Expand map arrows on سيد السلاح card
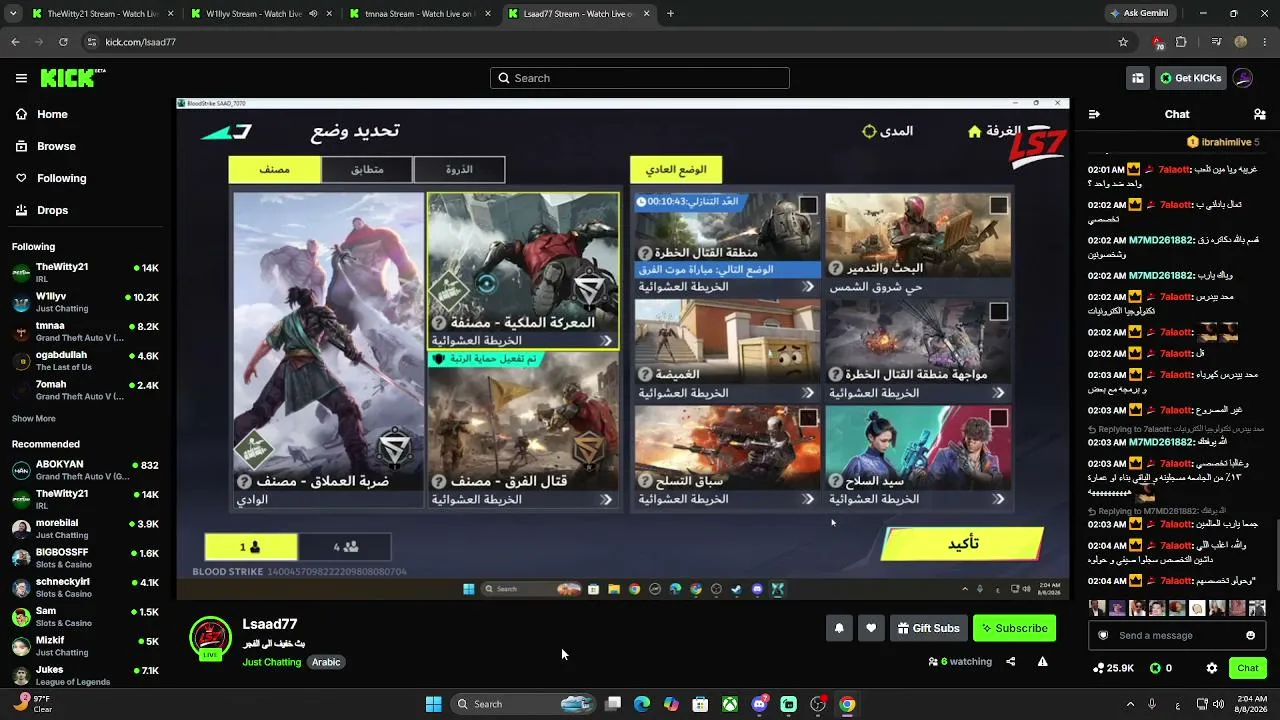The image size is (1280, 720). (x=998, y=499)
